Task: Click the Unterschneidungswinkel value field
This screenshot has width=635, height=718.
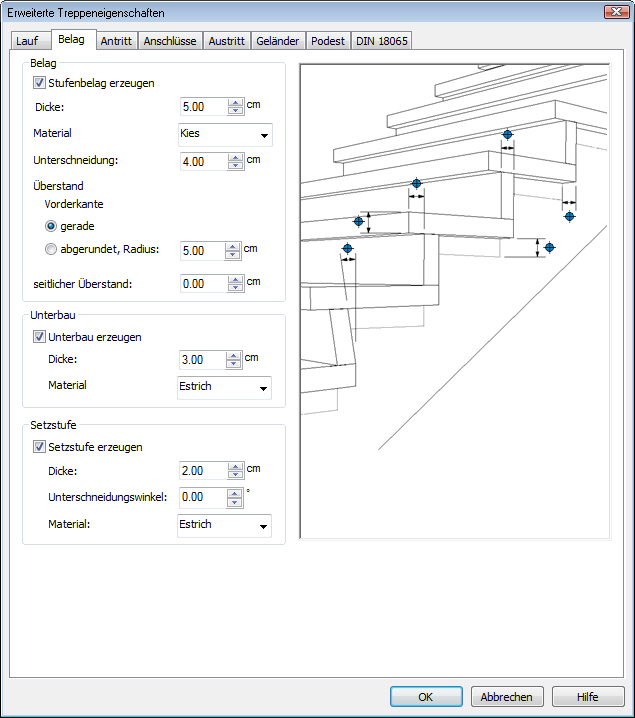Action: pyautogui.click(x=203, y=497)
